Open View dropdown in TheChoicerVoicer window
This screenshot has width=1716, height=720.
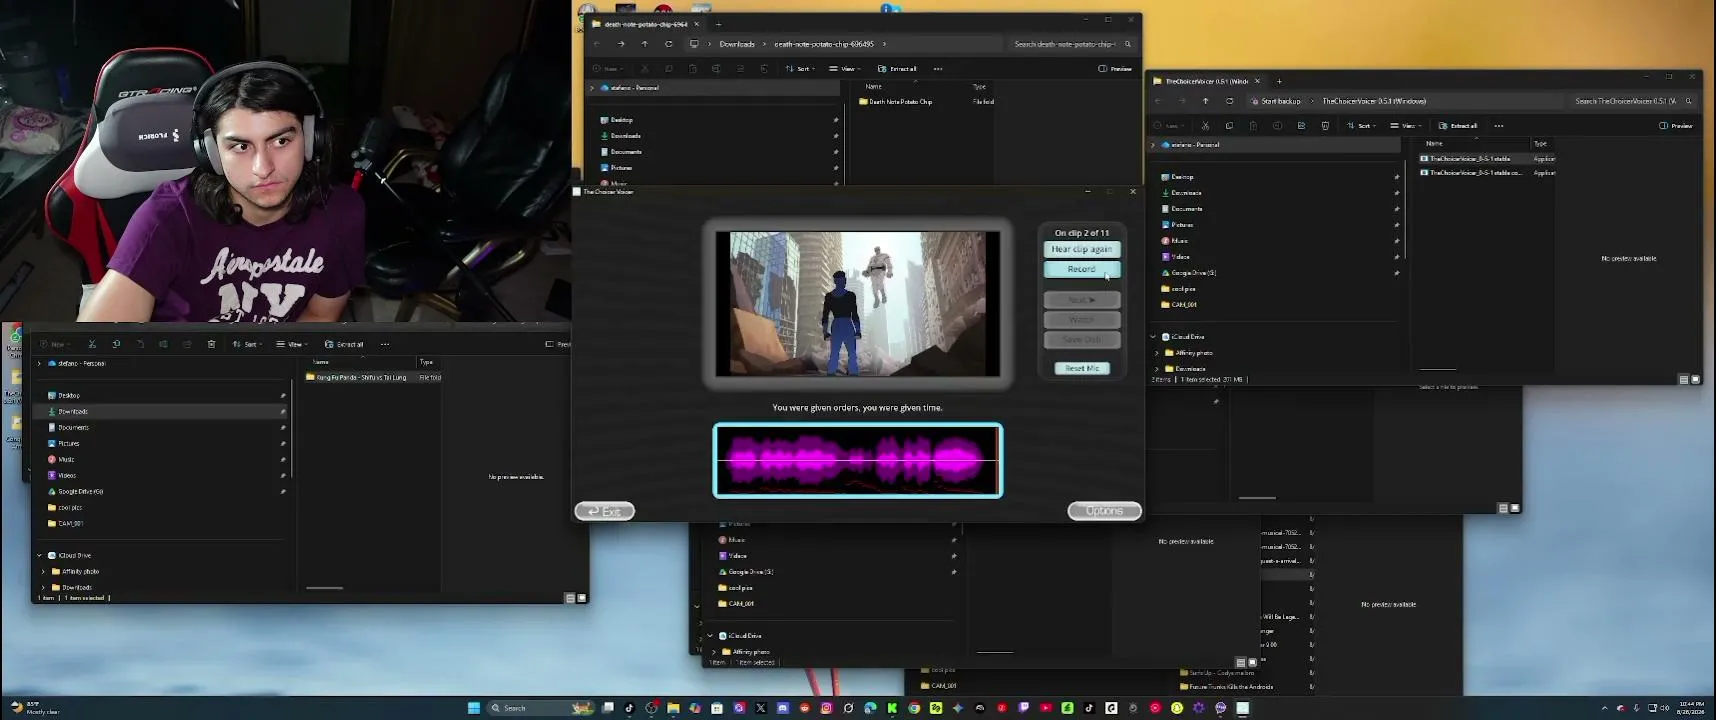pos(1406,126)
